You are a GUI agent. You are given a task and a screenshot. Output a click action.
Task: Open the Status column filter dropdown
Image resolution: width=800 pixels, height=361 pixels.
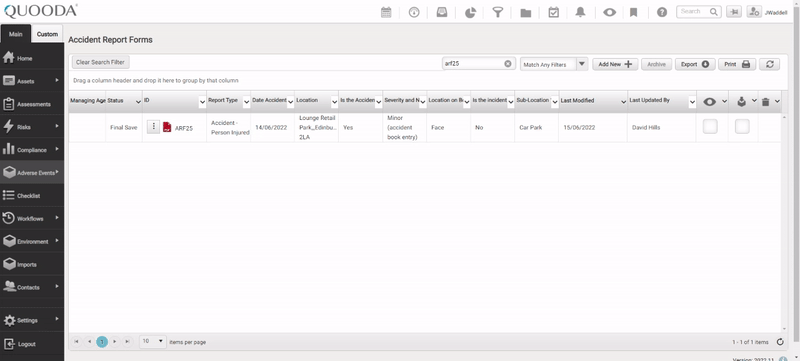tap(138, 102)
